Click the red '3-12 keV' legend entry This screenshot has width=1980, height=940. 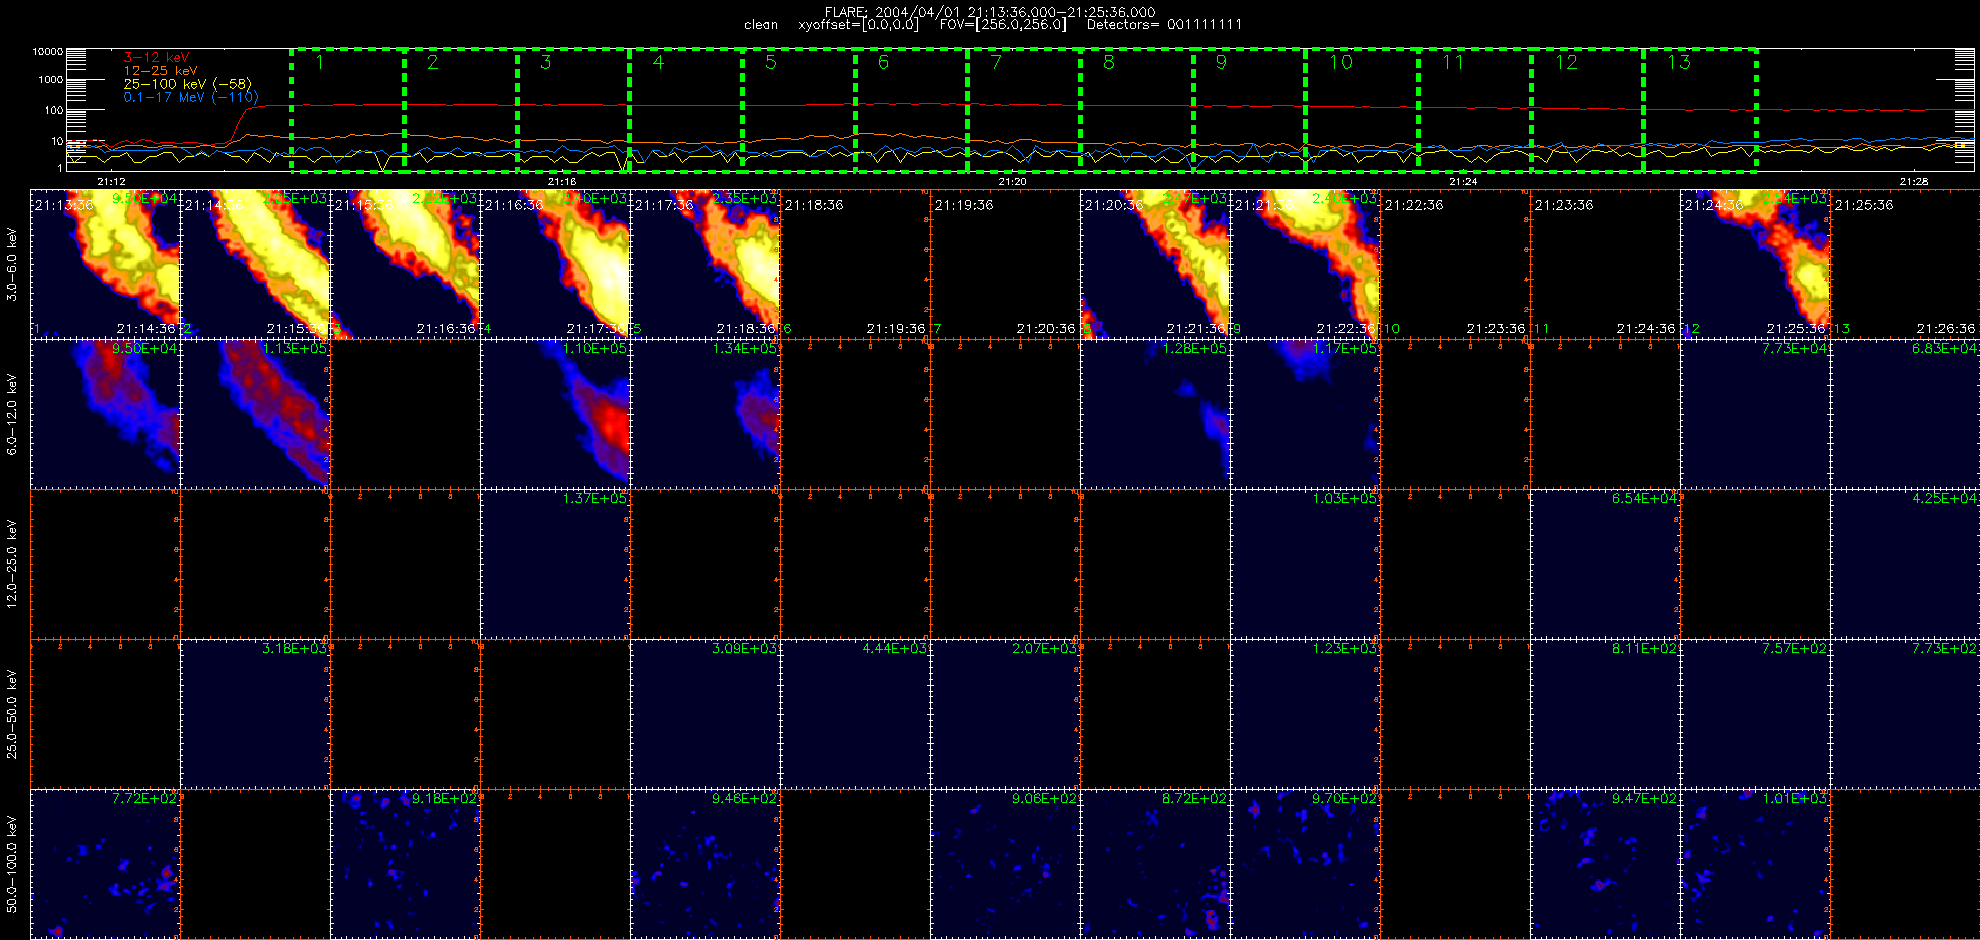click(156, 58)
